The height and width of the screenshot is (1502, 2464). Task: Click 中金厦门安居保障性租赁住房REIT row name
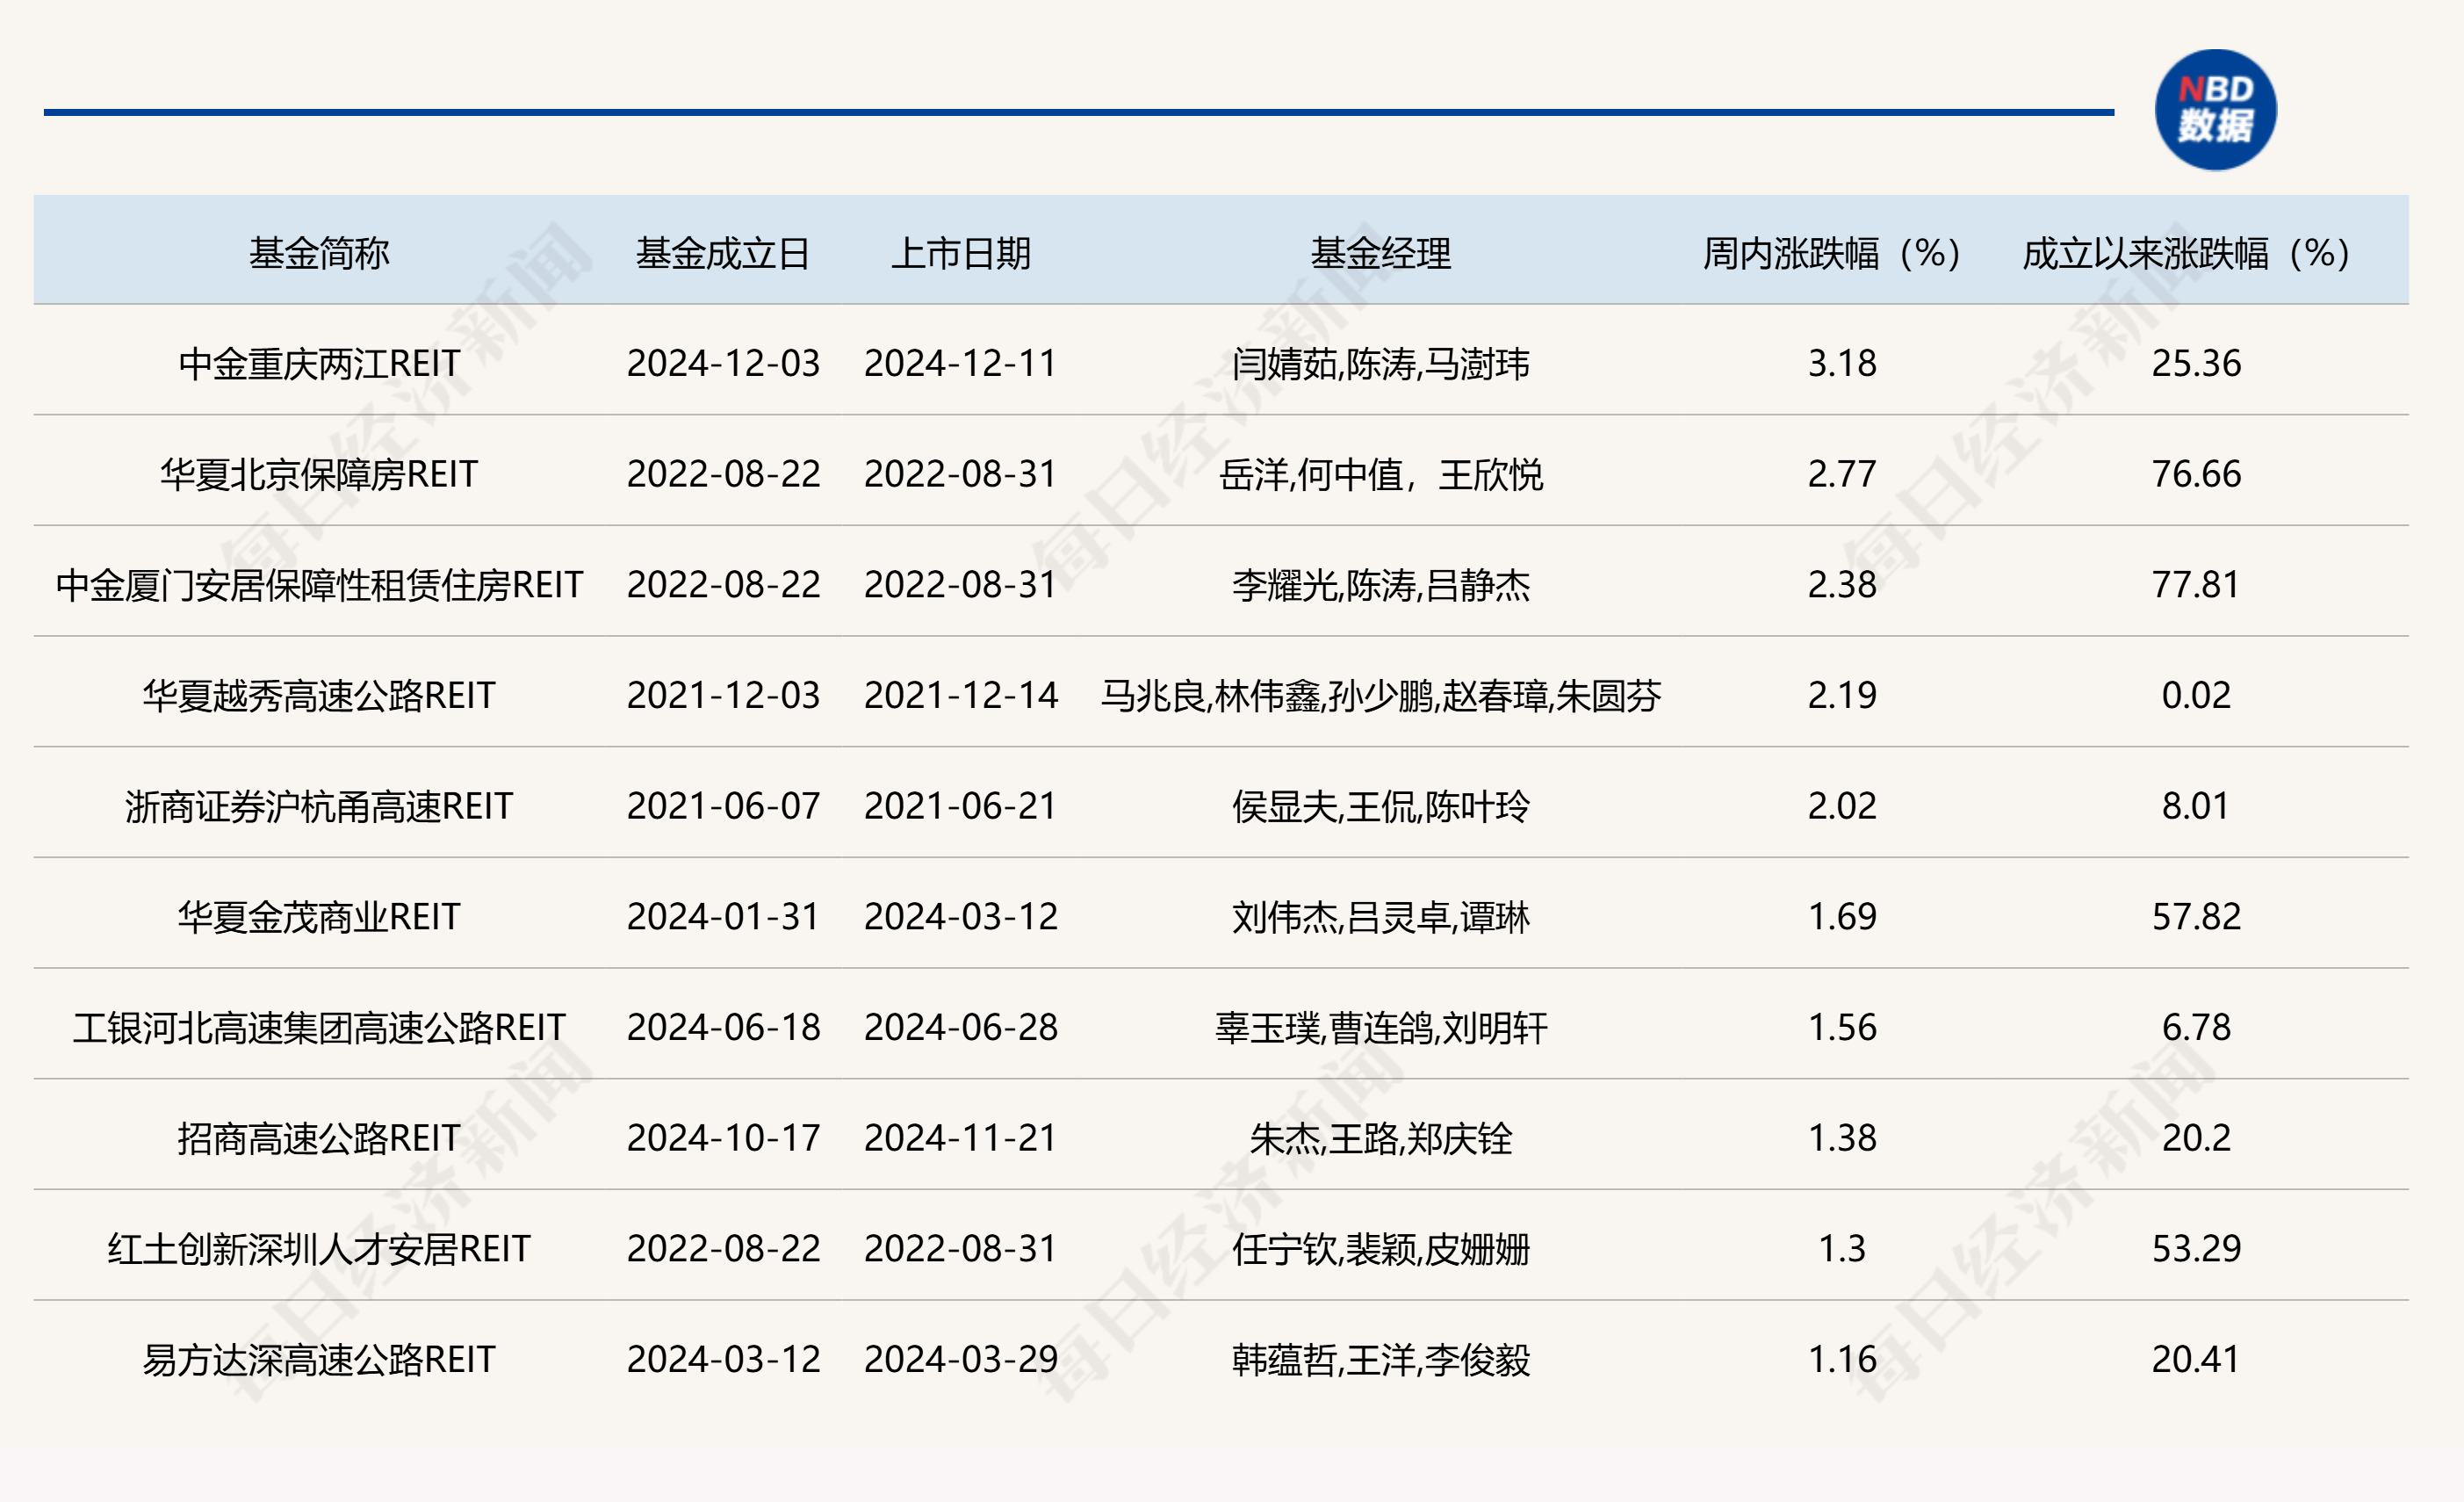point(318,585)
